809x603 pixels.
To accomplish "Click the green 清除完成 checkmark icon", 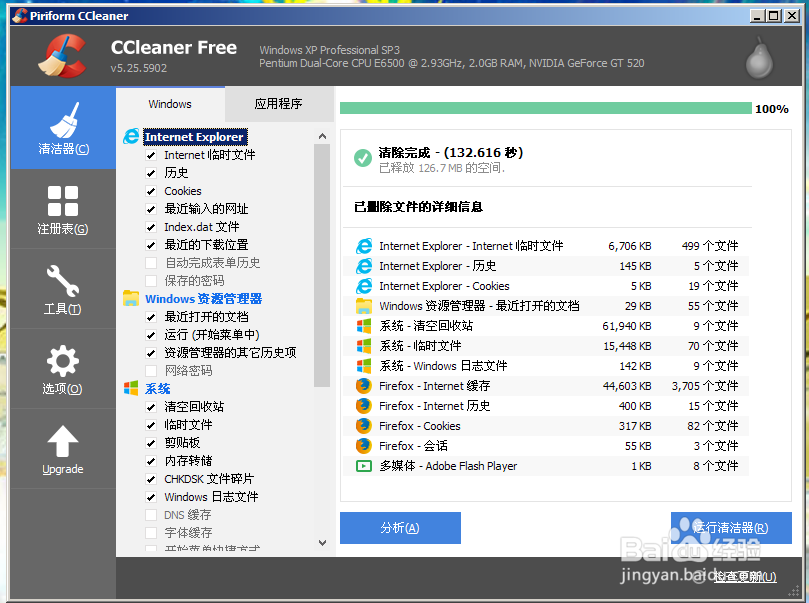I will (x=363, y=158).
